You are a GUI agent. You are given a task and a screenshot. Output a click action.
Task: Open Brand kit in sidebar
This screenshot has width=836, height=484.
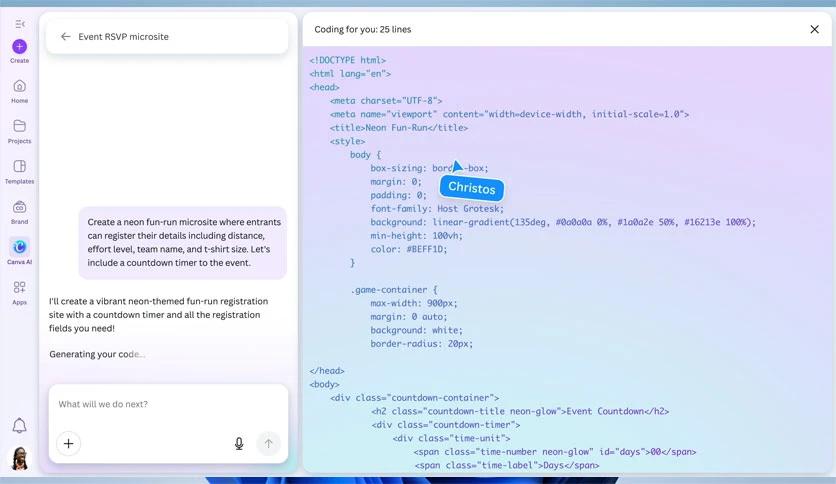coord(20,212)
